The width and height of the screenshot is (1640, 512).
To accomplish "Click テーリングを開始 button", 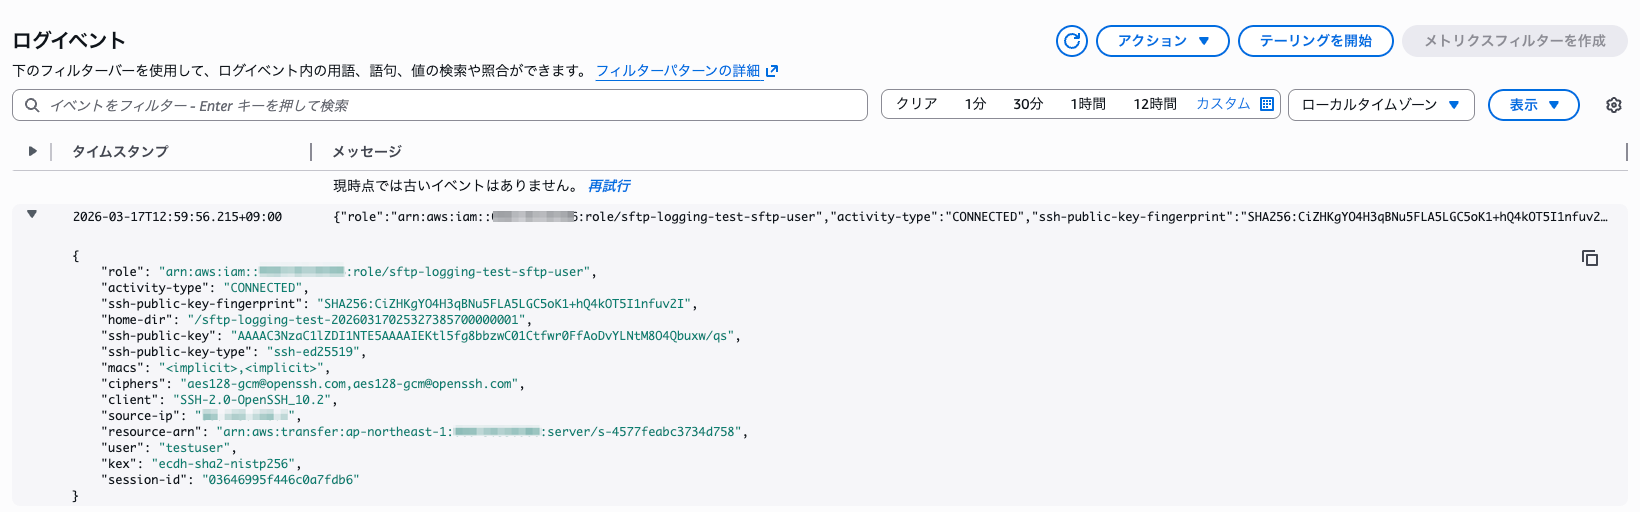I will 1315,41.
